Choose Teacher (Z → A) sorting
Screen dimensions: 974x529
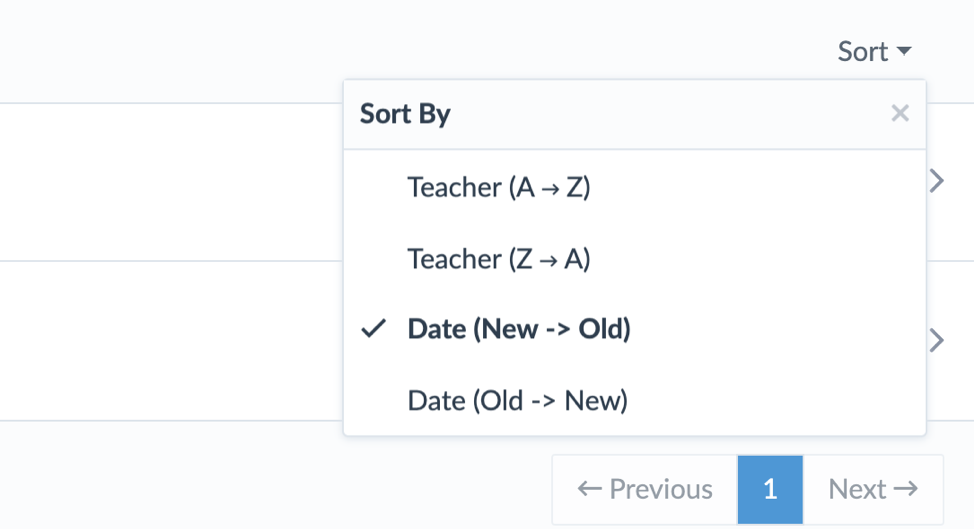499,259
